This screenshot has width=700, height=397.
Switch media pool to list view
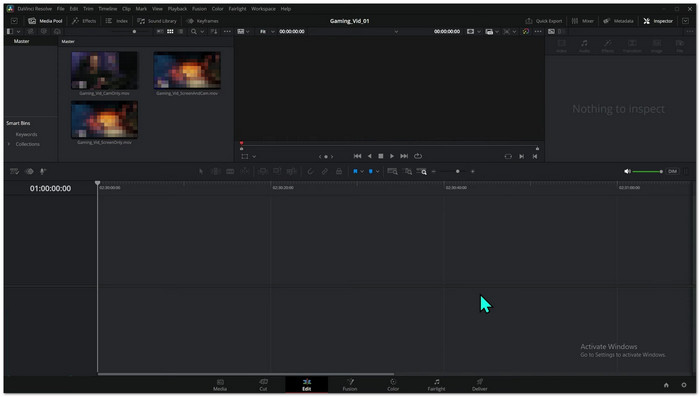(181, 32)
